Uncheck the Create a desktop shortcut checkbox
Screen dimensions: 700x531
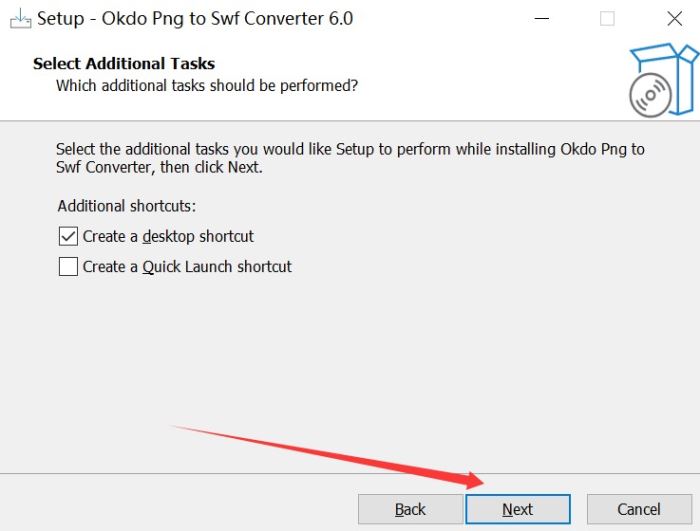pos(68,237)
